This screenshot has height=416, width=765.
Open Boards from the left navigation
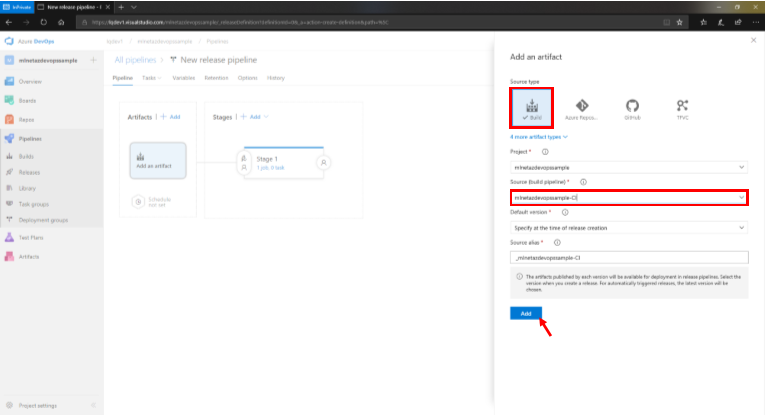click(30, 99)
